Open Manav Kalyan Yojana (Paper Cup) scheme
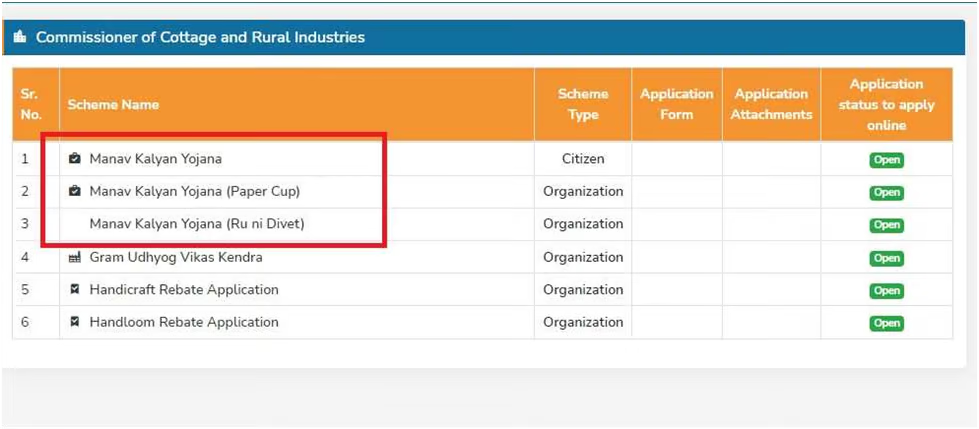Image resolution: width=979 pixels, height=429 pixels. 195,192
